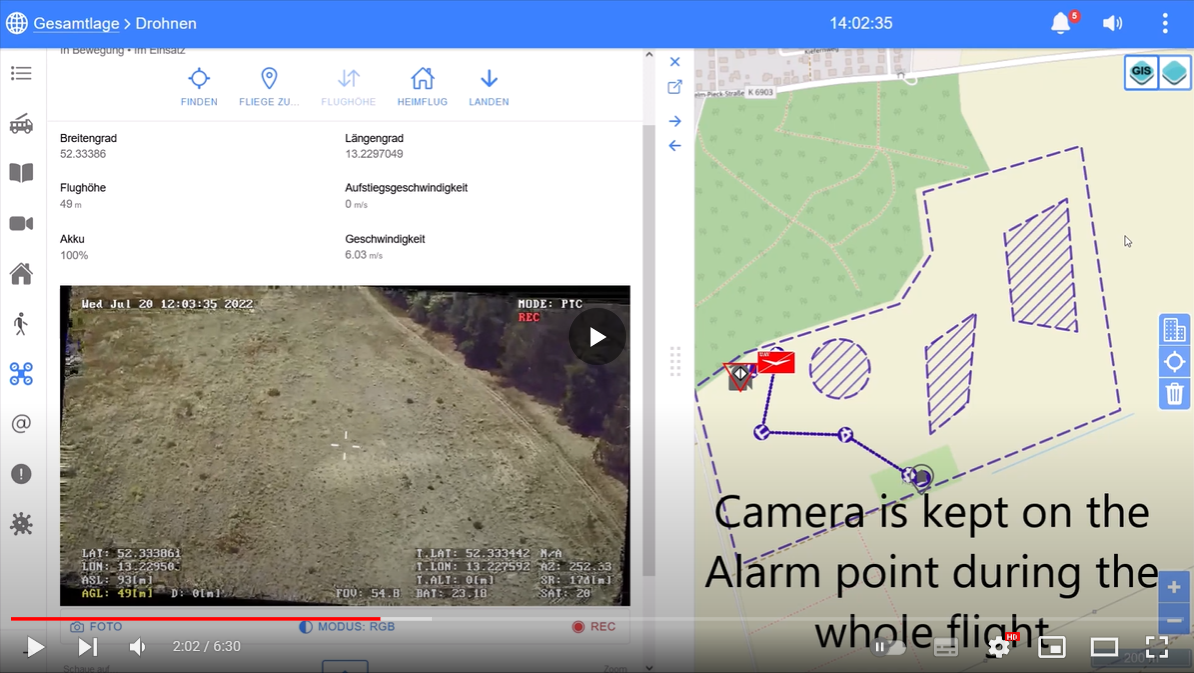Open the alert exclamation sidebar icon
Viewport: 1194px width, 673px height.
pyautogui.click(x=21, y=474)
